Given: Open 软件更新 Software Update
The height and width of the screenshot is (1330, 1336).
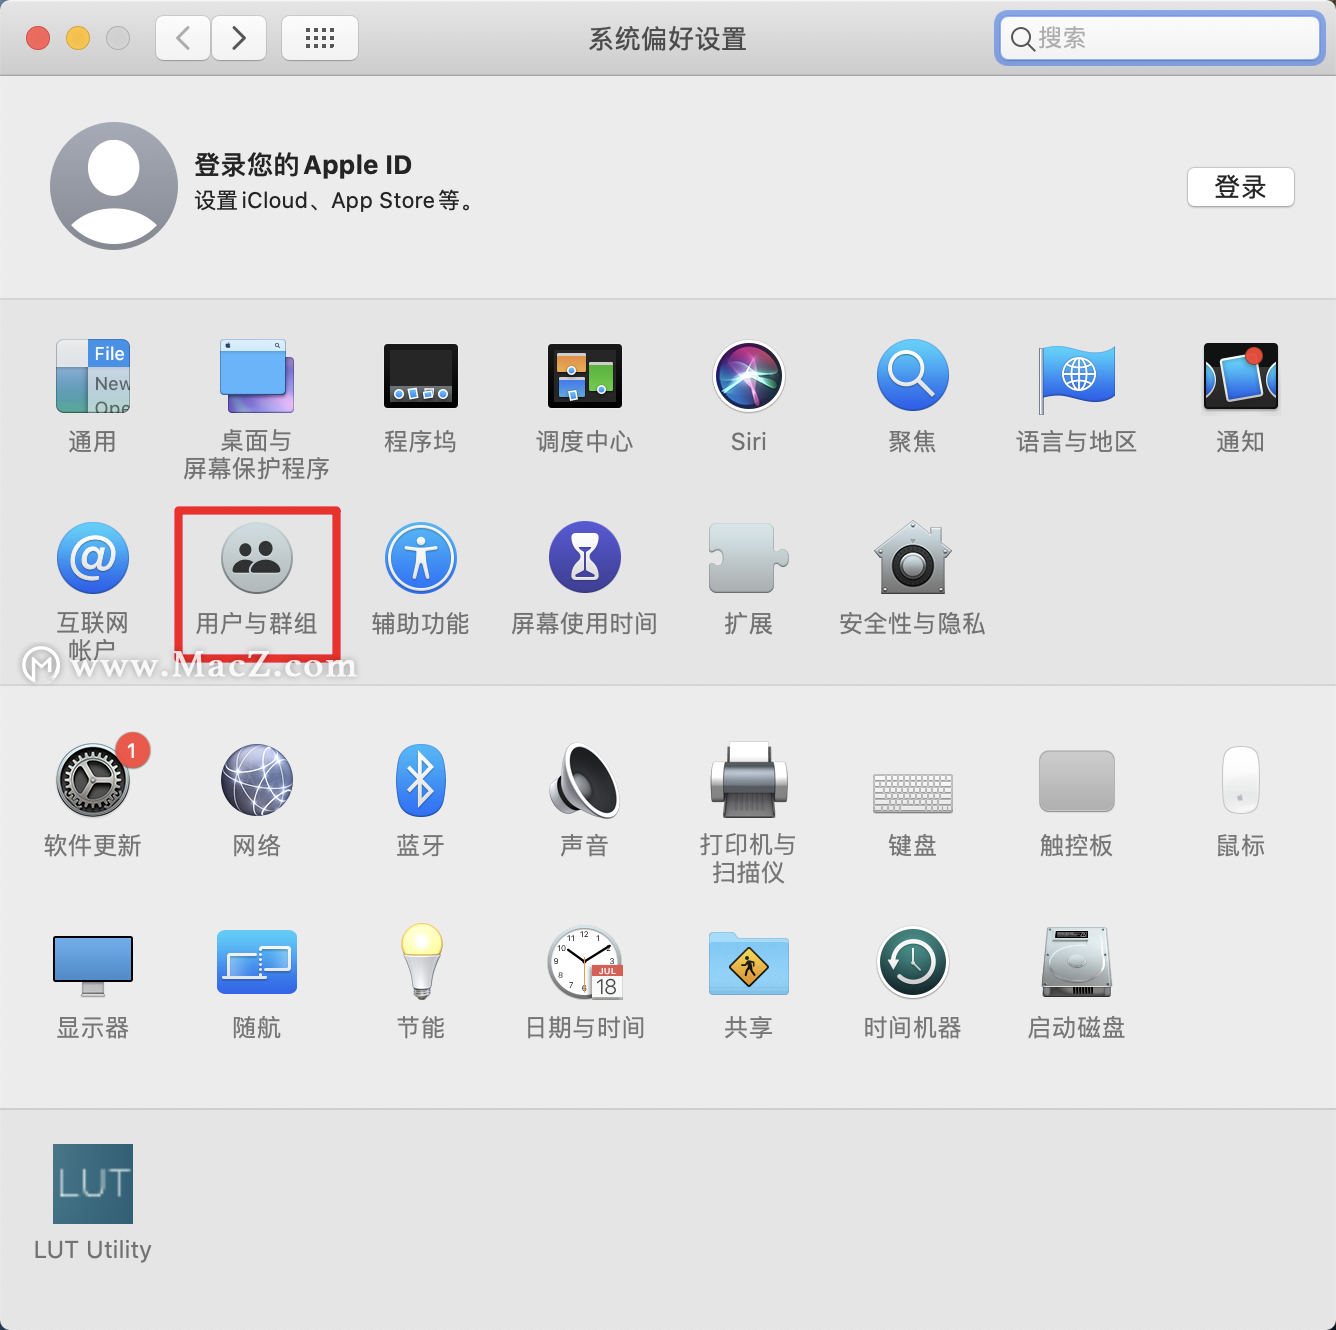Looking at the screenshot, I should pyautogui.click(x=93, y=780).
